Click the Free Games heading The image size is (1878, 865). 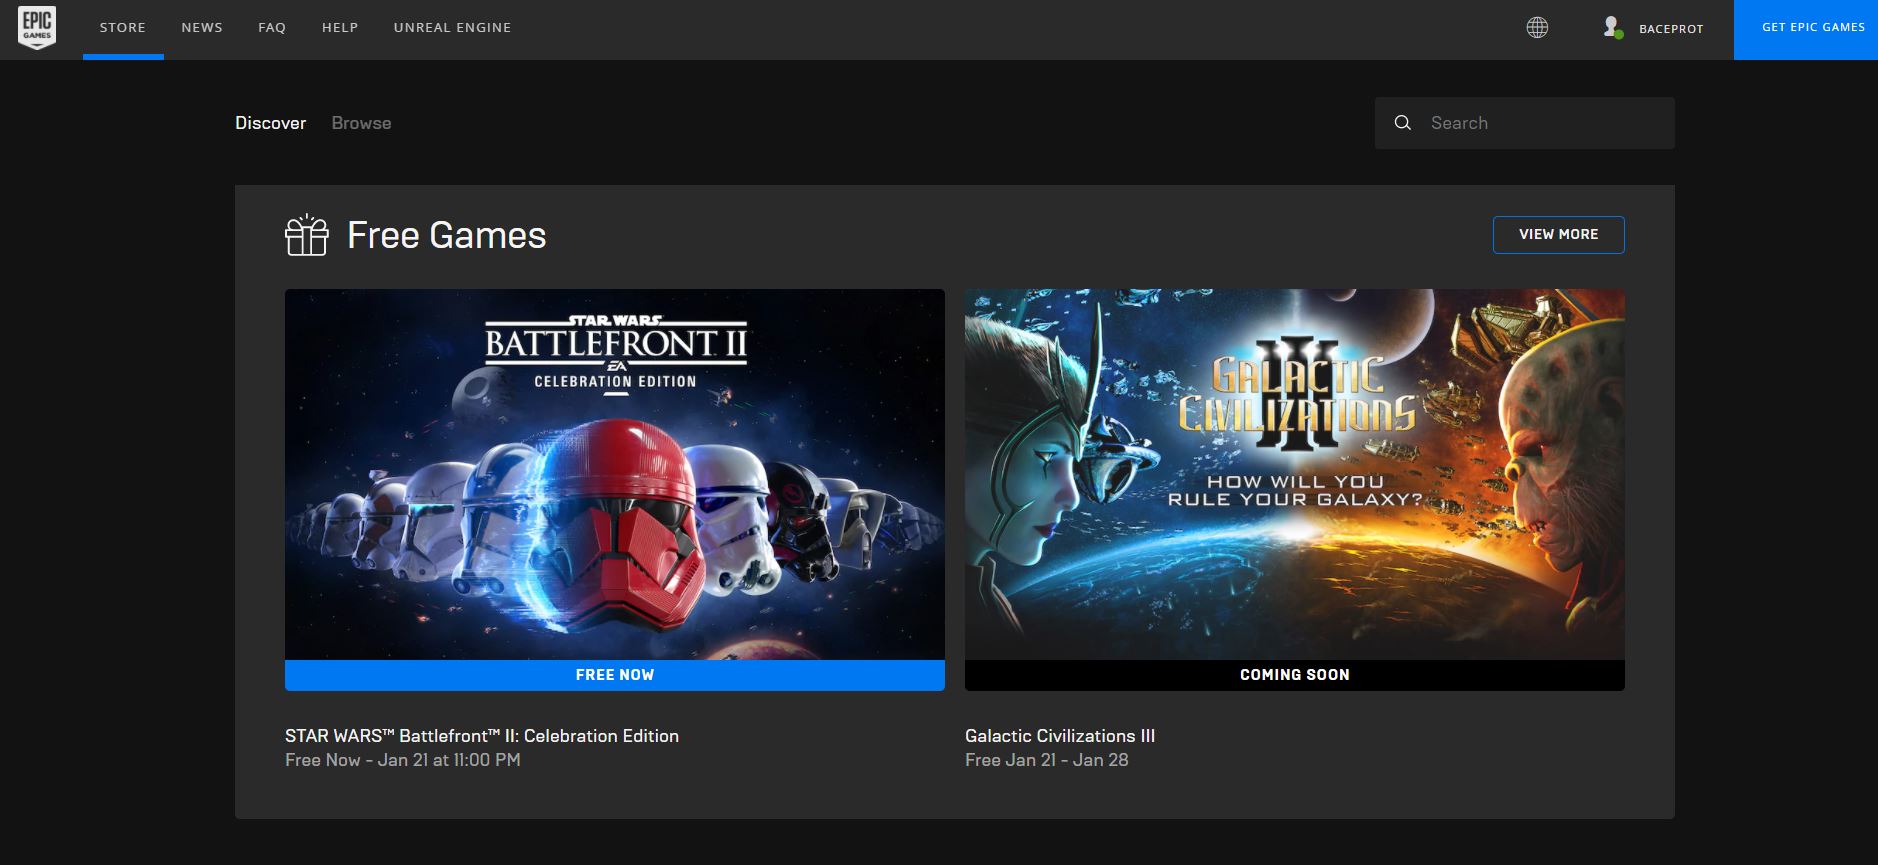click(446, 236)
